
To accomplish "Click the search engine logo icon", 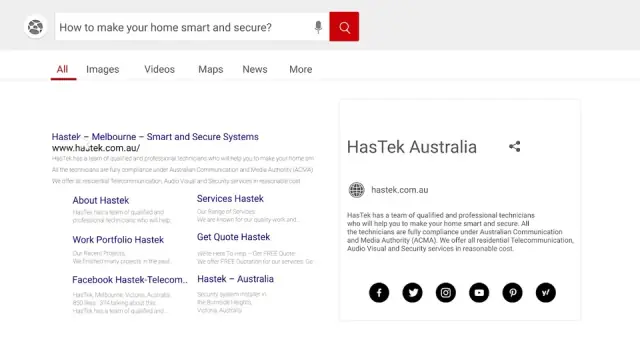I will [36, 27].
